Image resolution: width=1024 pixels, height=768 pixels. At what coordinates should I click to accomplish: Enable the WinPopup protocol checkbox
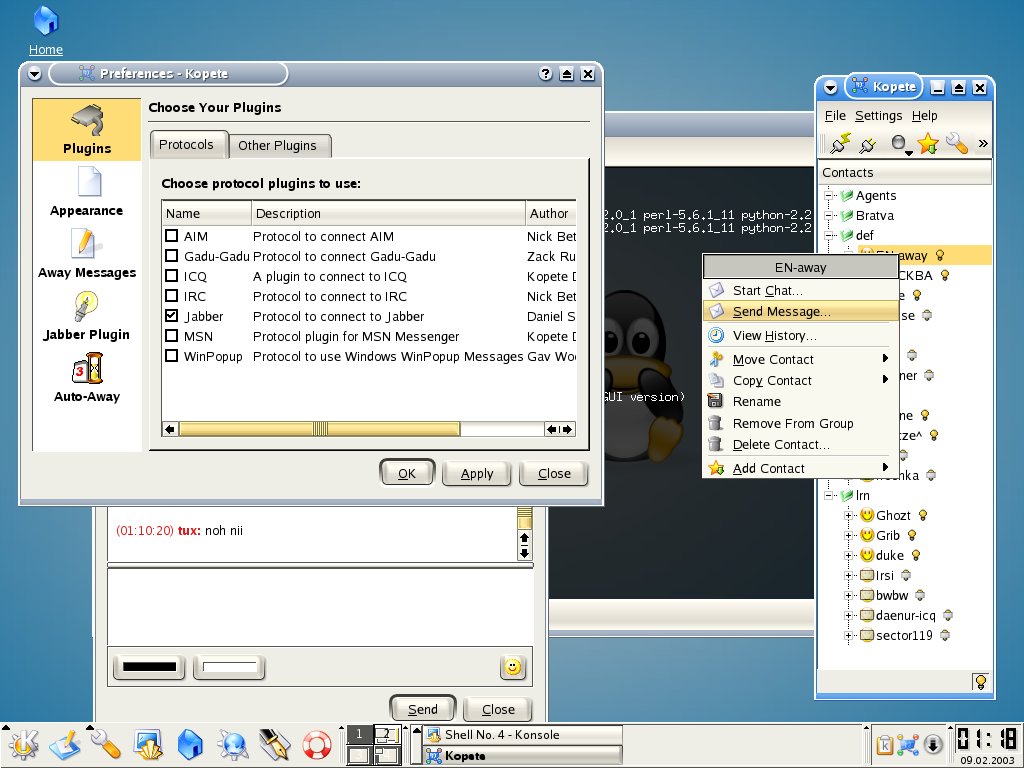[x=172, y=356]
